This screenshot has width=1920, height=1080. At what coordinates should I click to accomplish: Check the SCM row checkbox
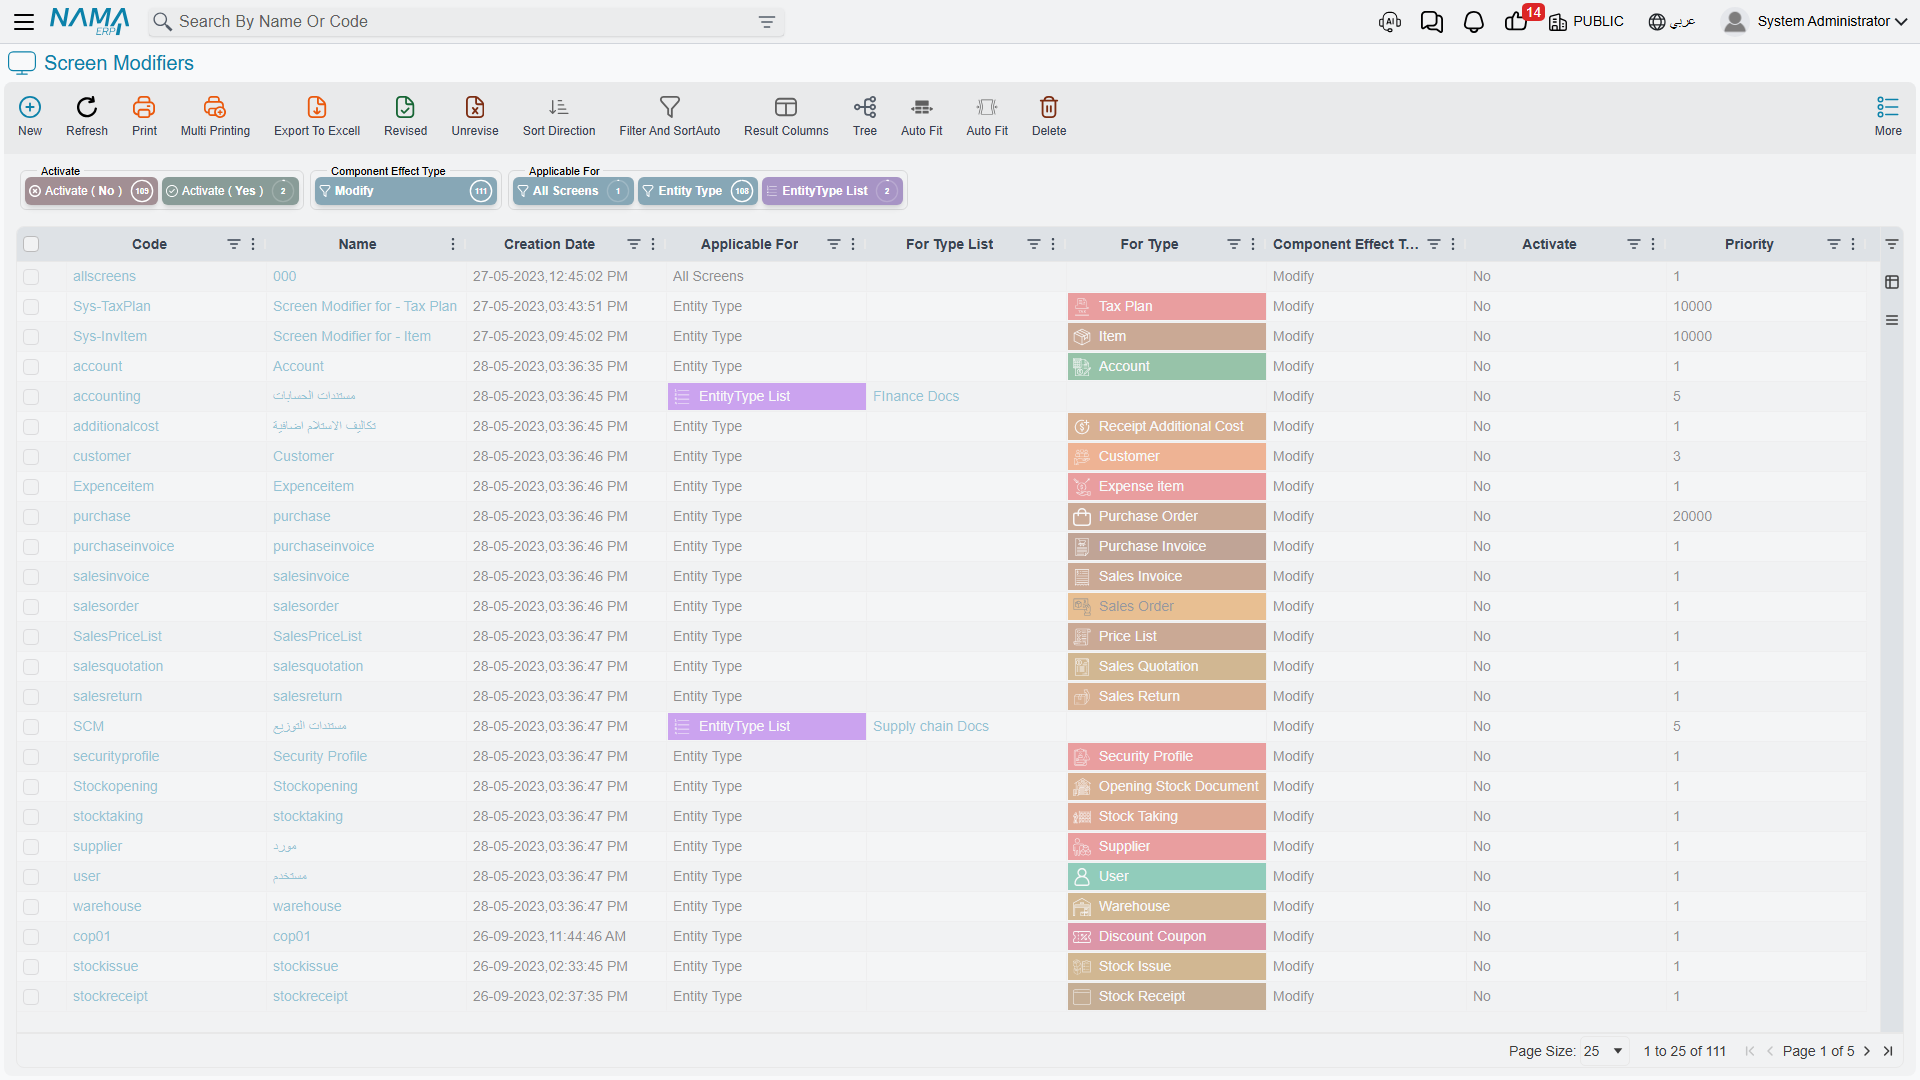tap(31, 727)
